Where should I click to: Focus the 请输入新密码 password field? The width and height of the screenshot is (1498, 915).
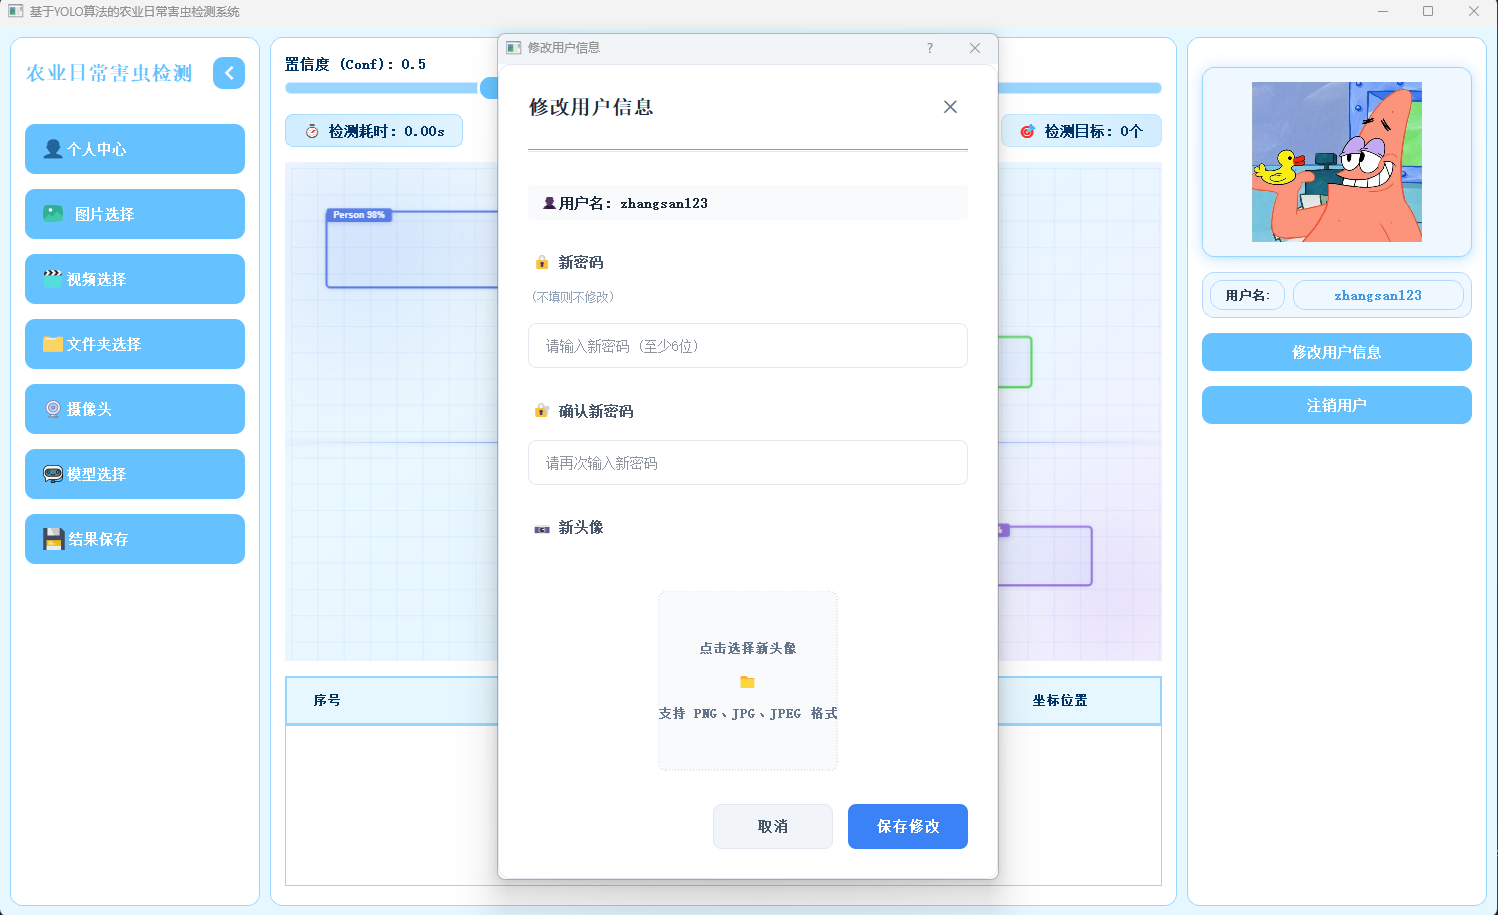point(747,345)
